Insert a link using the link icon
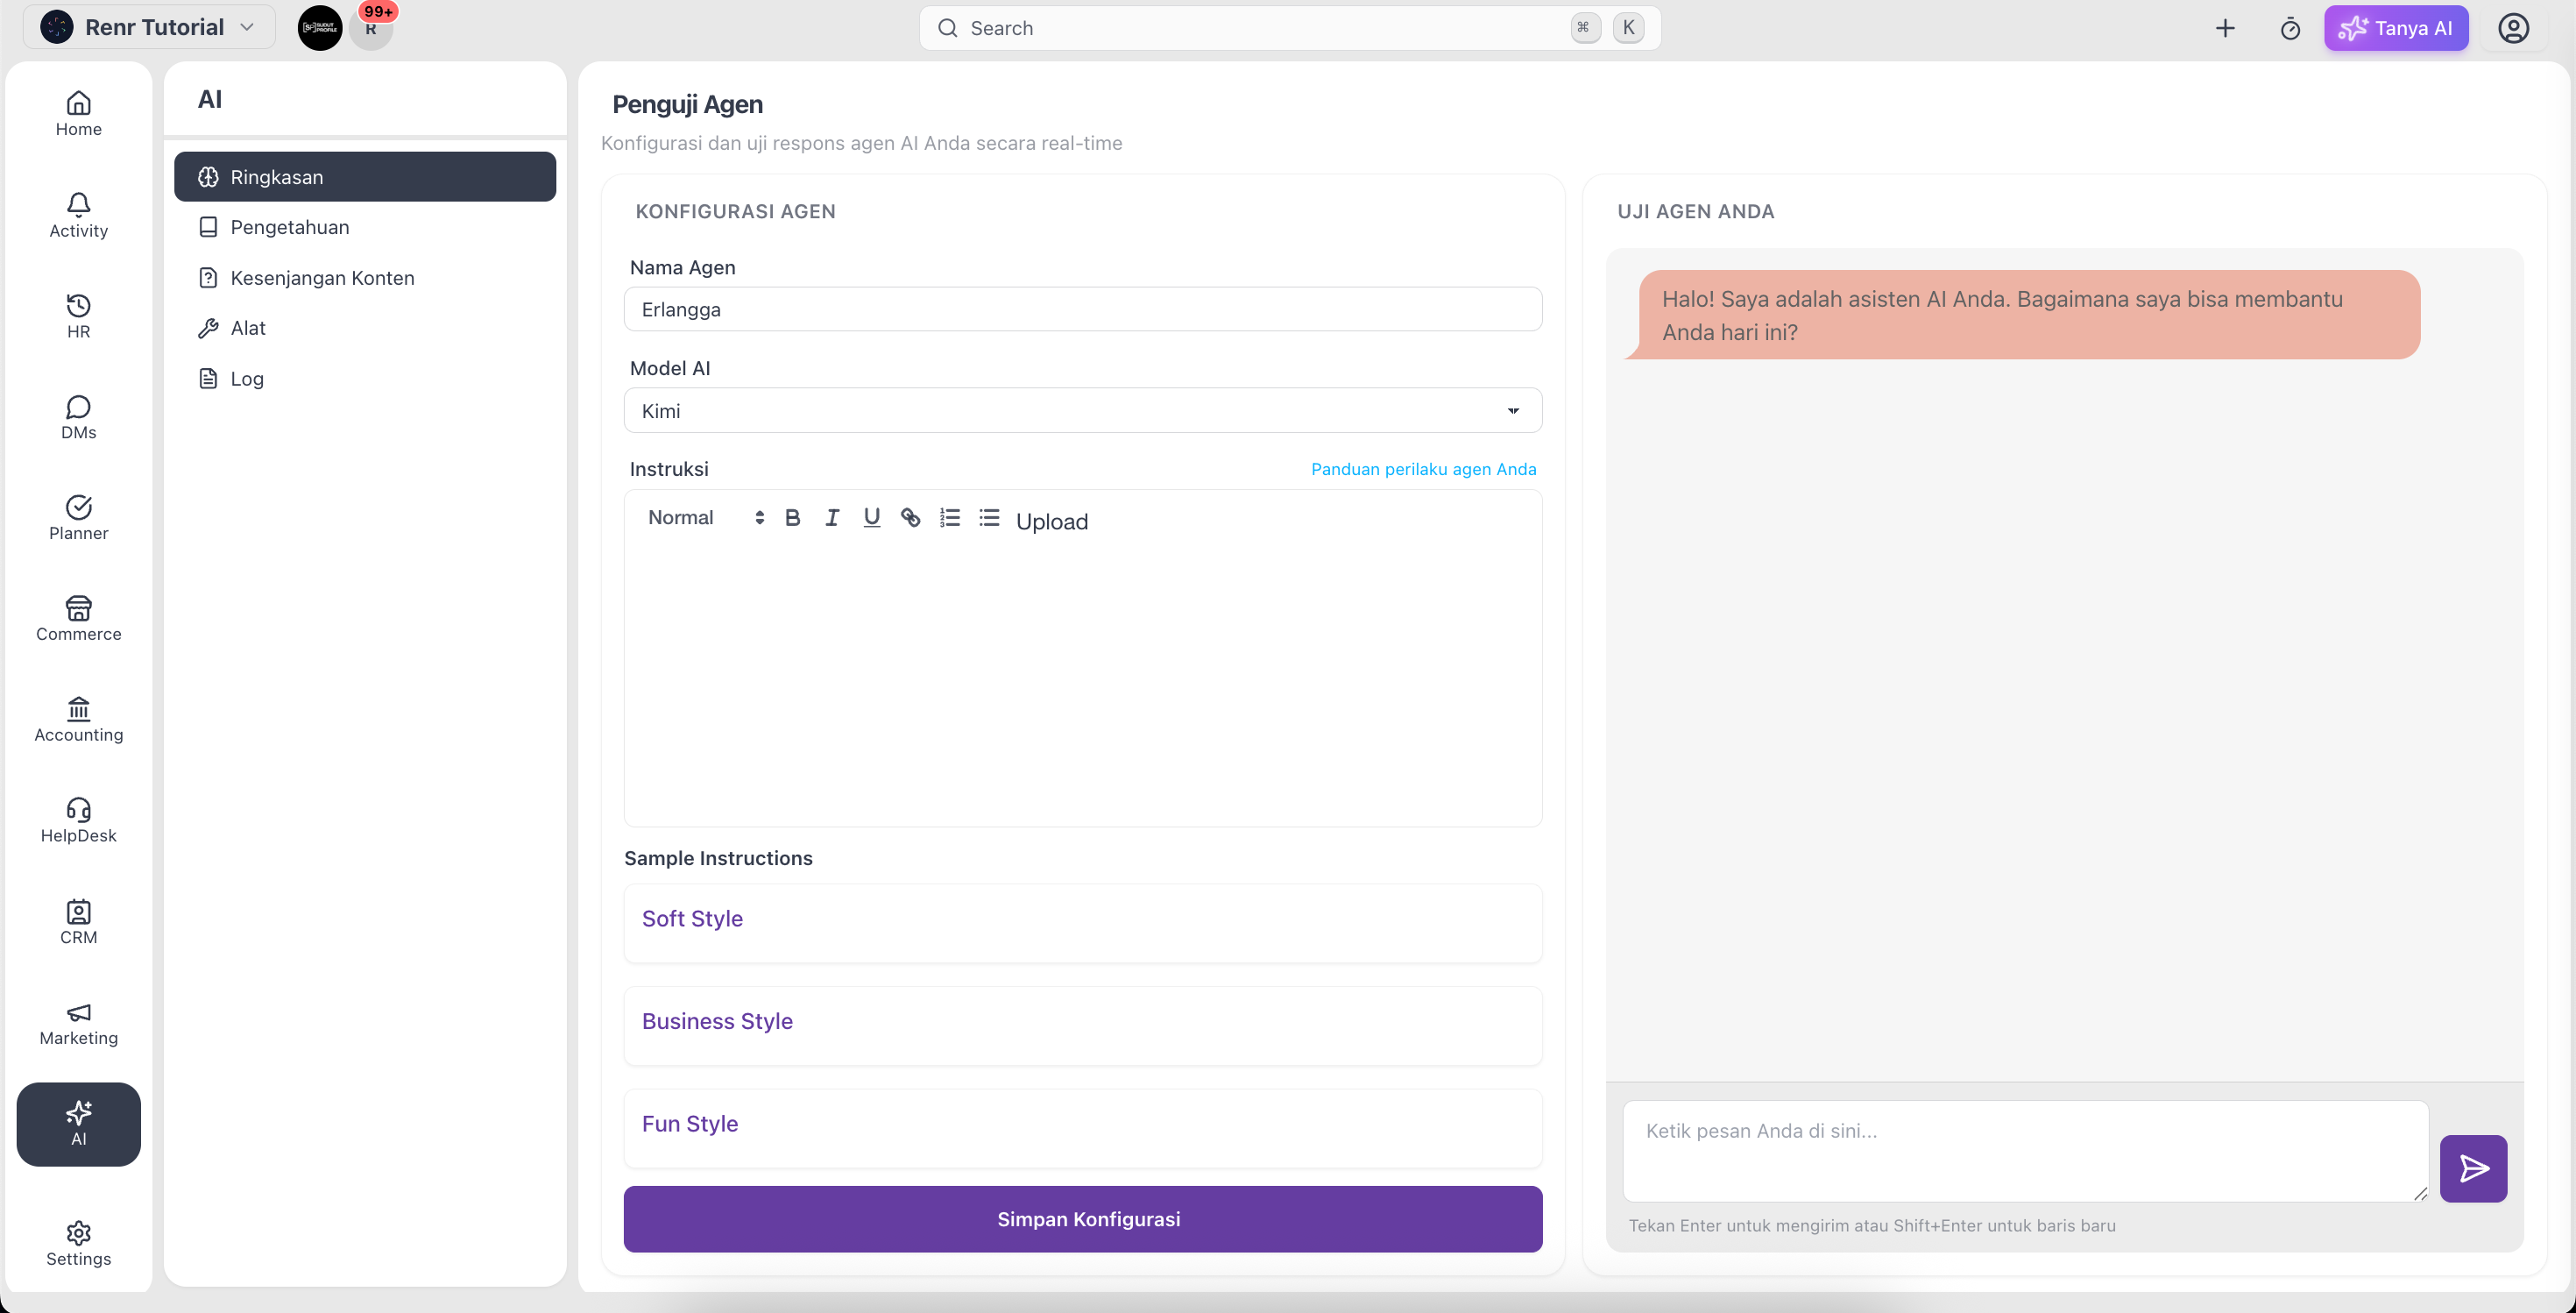 (910, 518)
